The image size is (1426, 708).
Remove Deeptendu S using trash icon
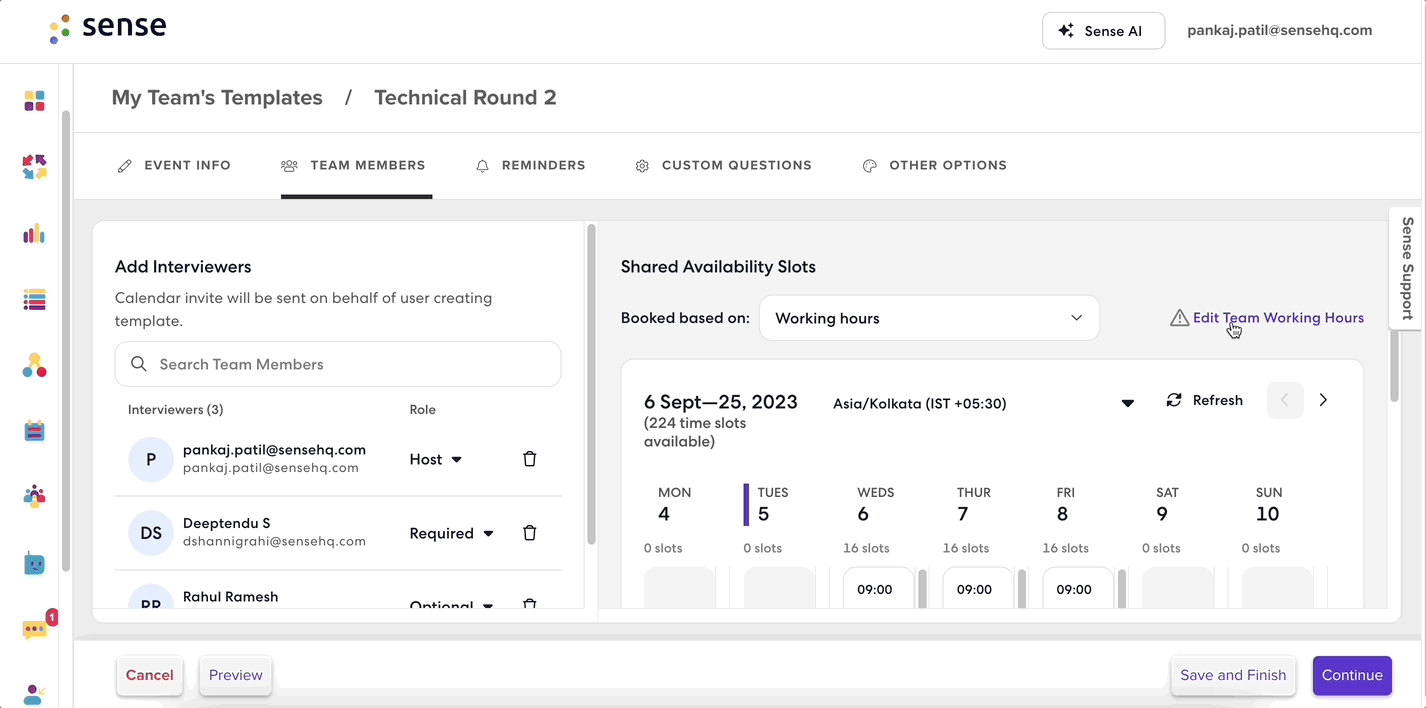[530, 533]
